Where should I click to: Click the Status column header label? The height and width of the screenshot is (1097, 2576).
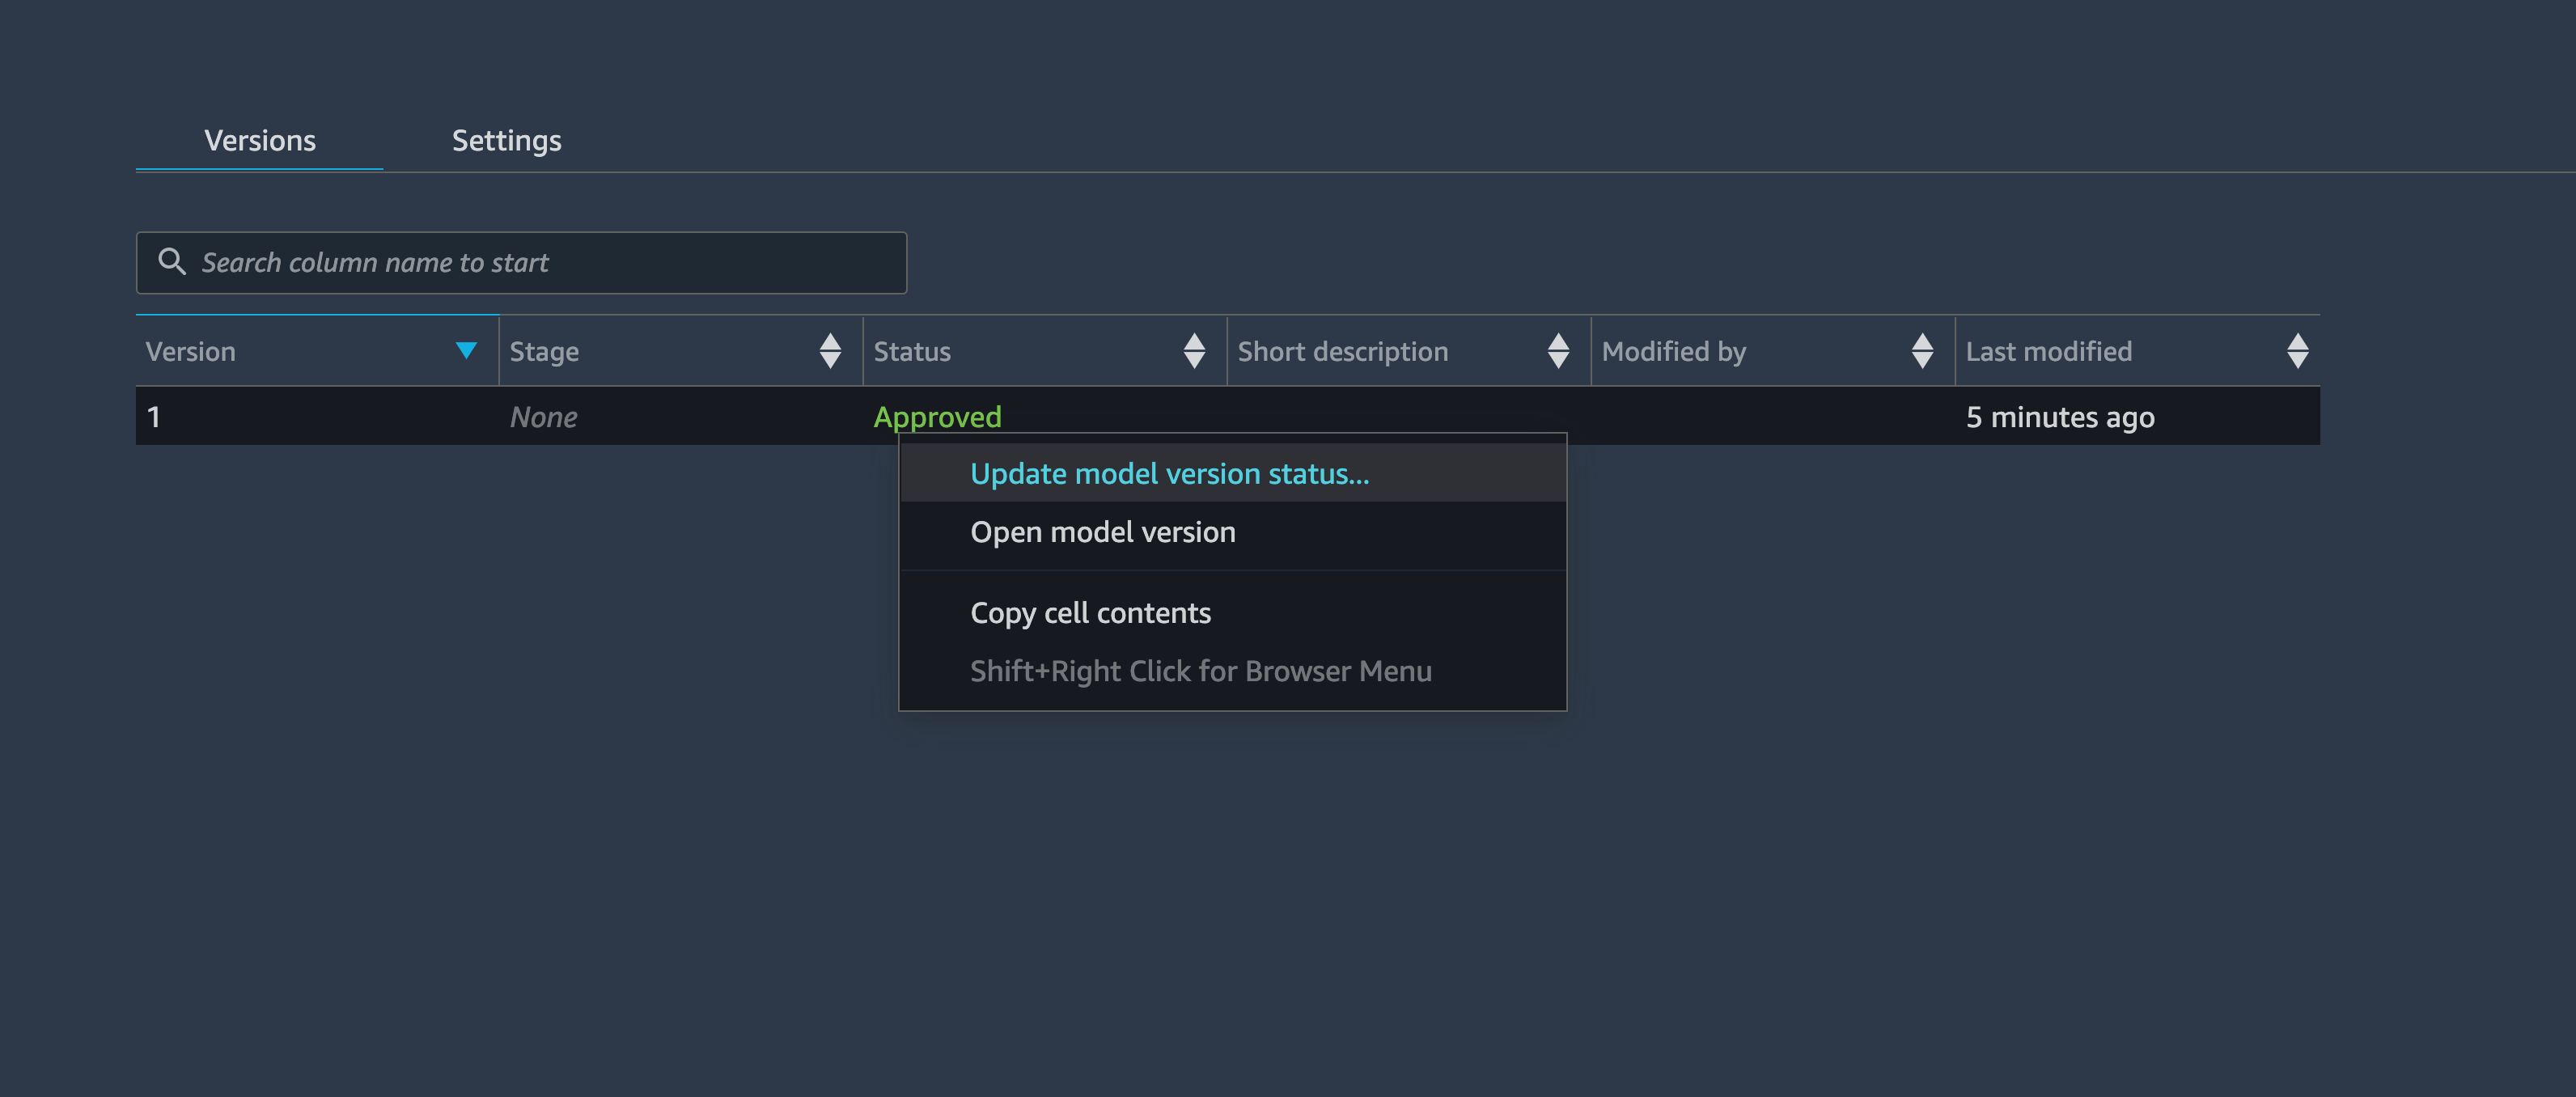click(911, 352)
